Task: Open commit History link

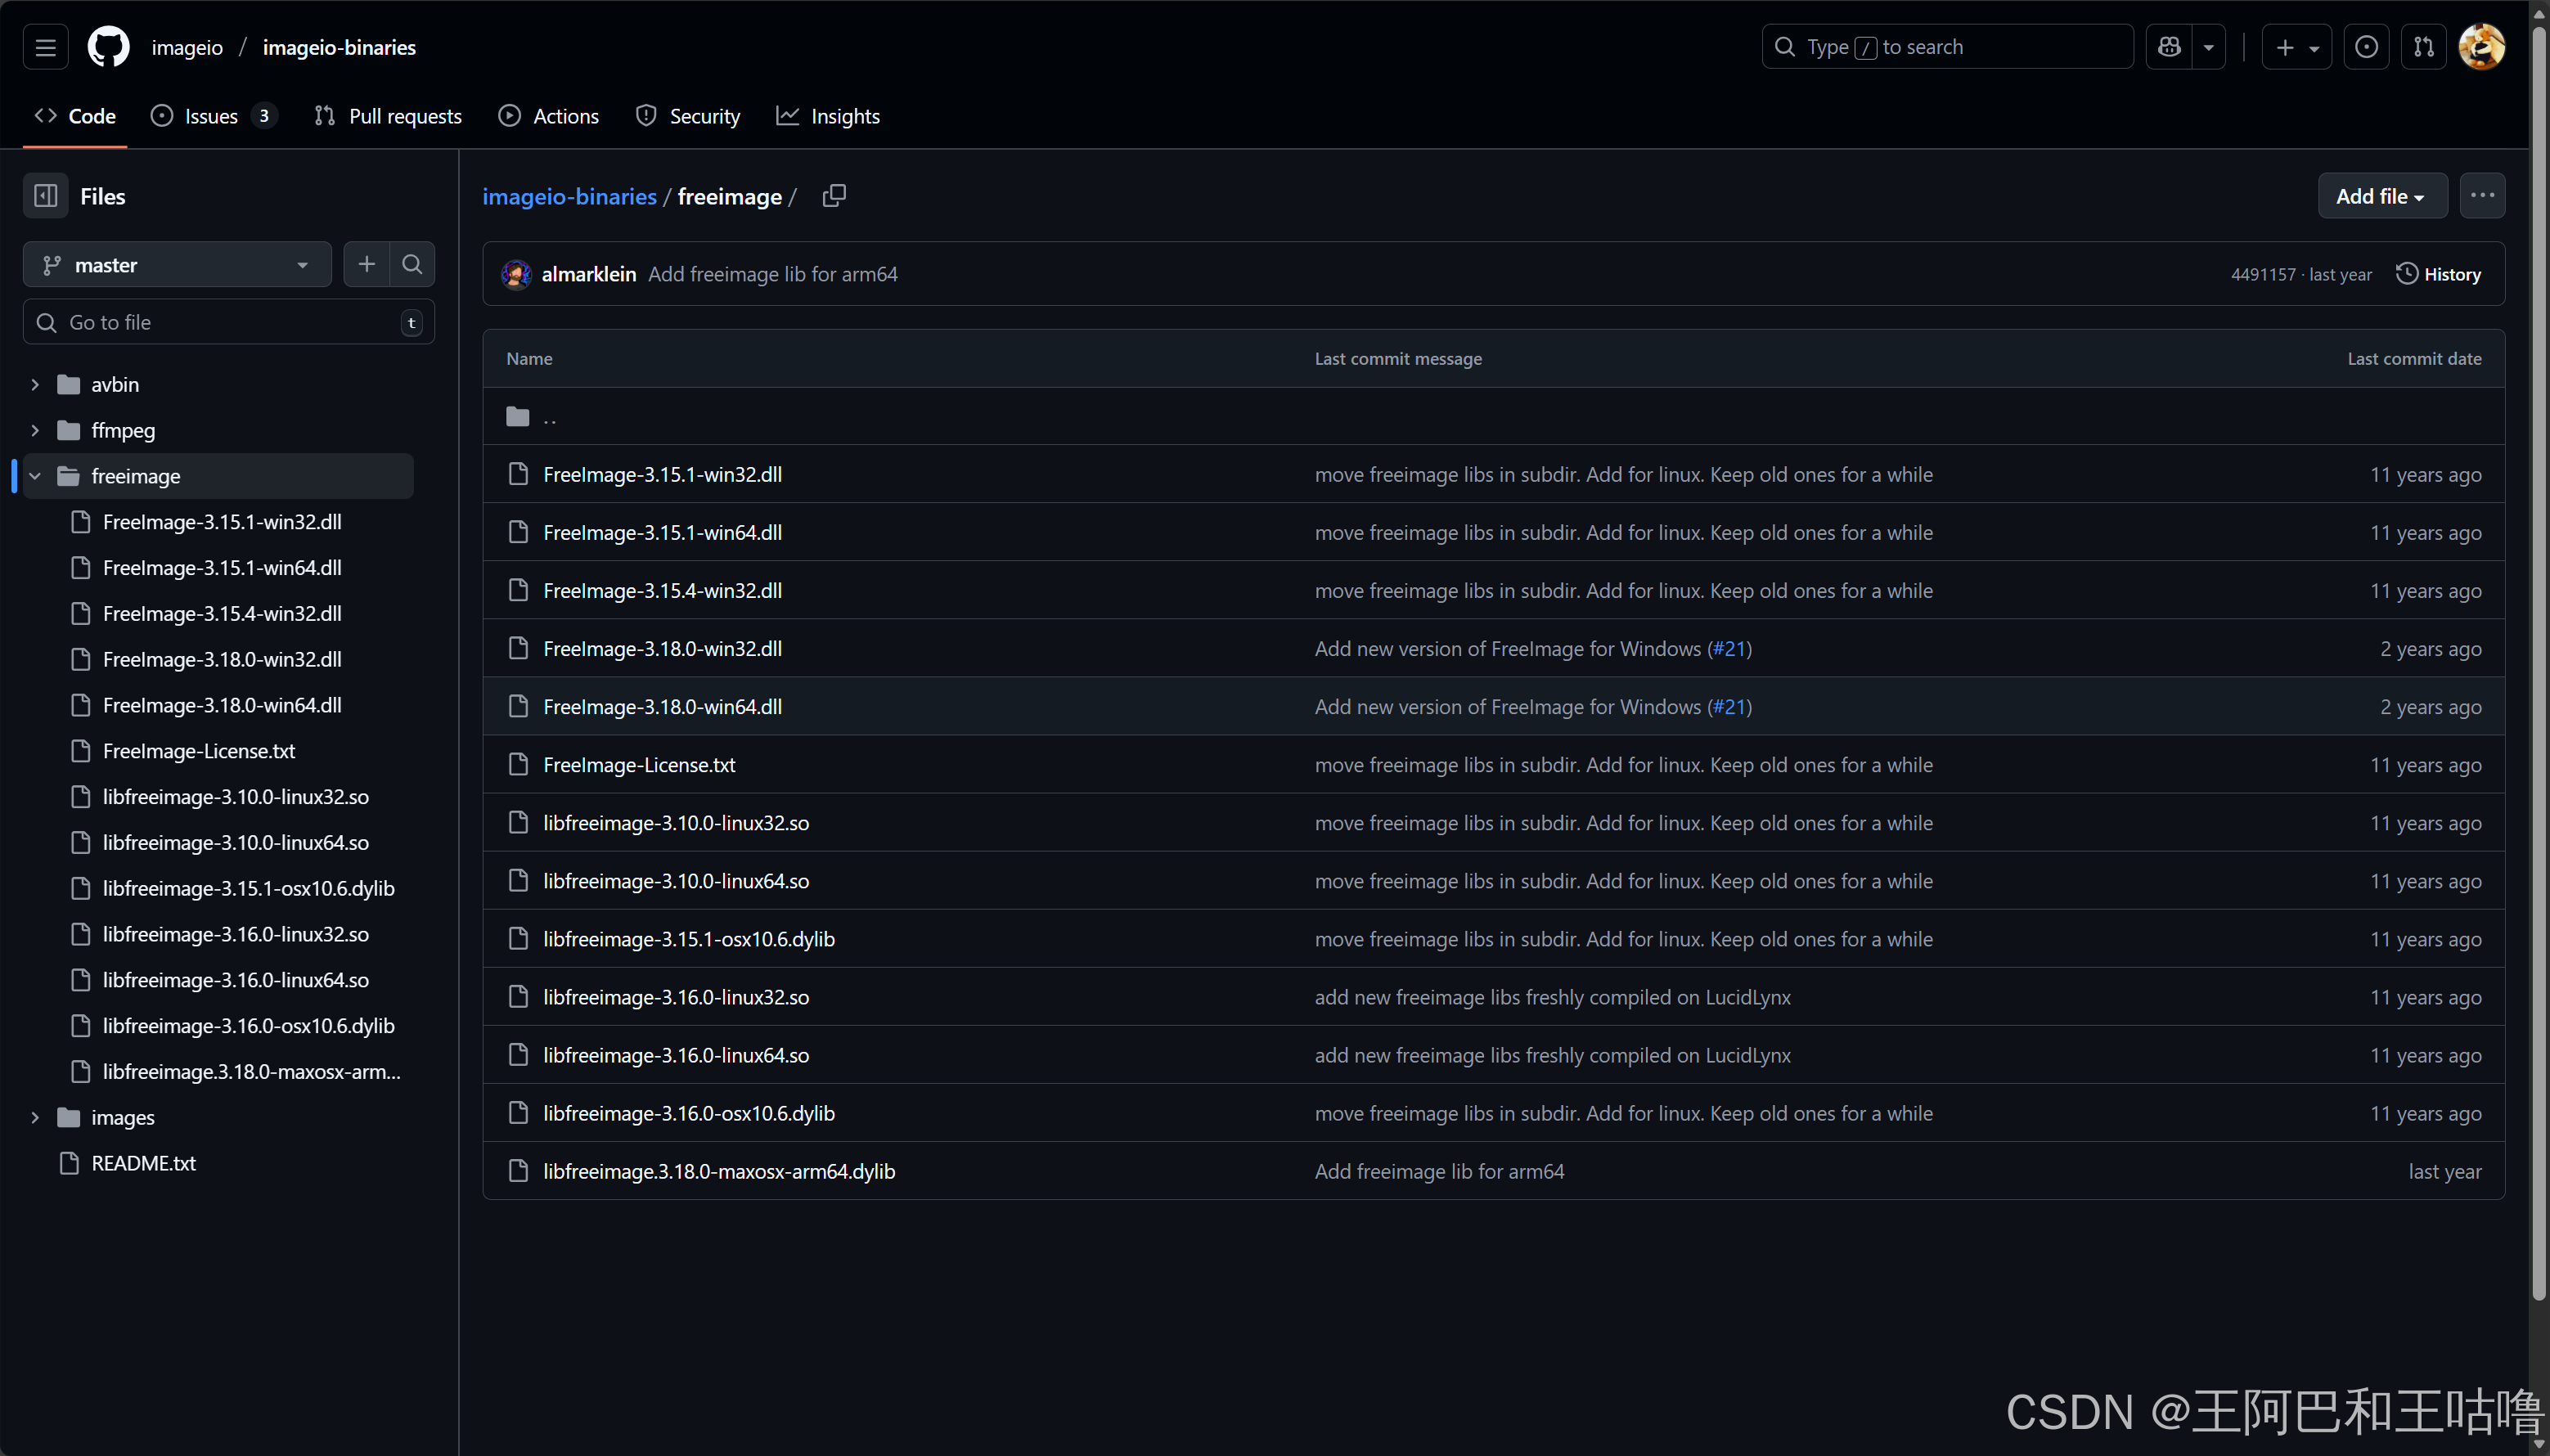Action: [2438, 274]
